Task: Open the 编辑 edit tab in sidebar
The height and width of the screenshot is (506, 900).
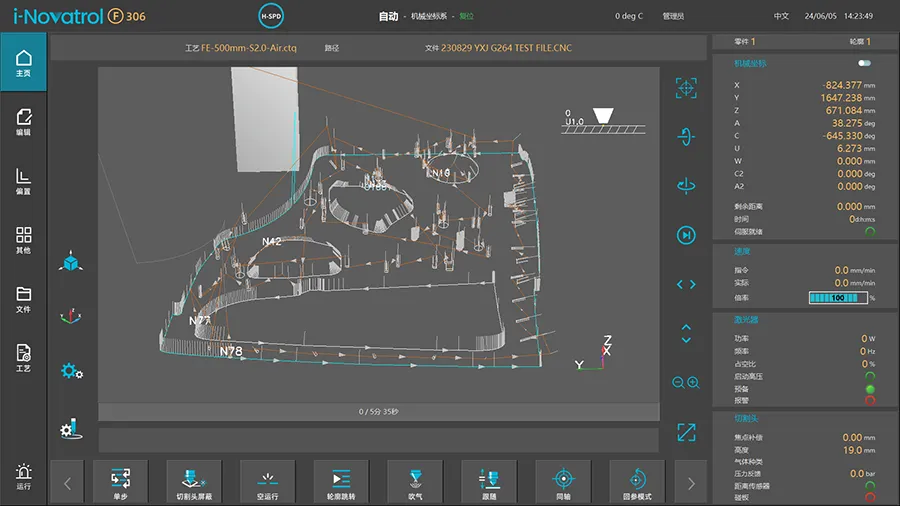Action: [23, 122]
